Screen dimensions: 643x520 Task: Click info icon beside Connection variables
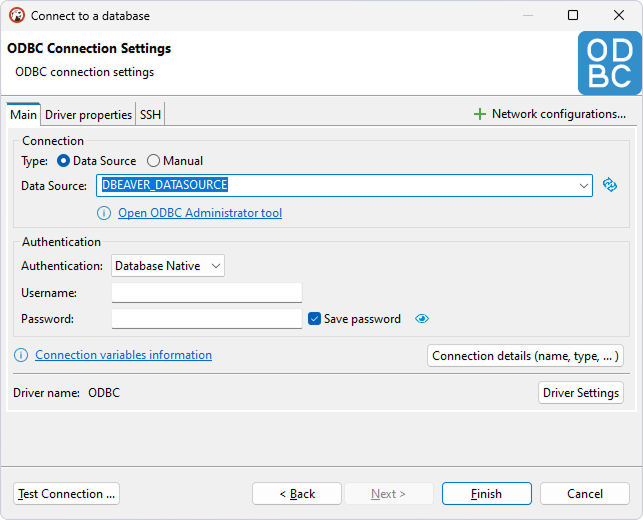click(x=21, y=355)
